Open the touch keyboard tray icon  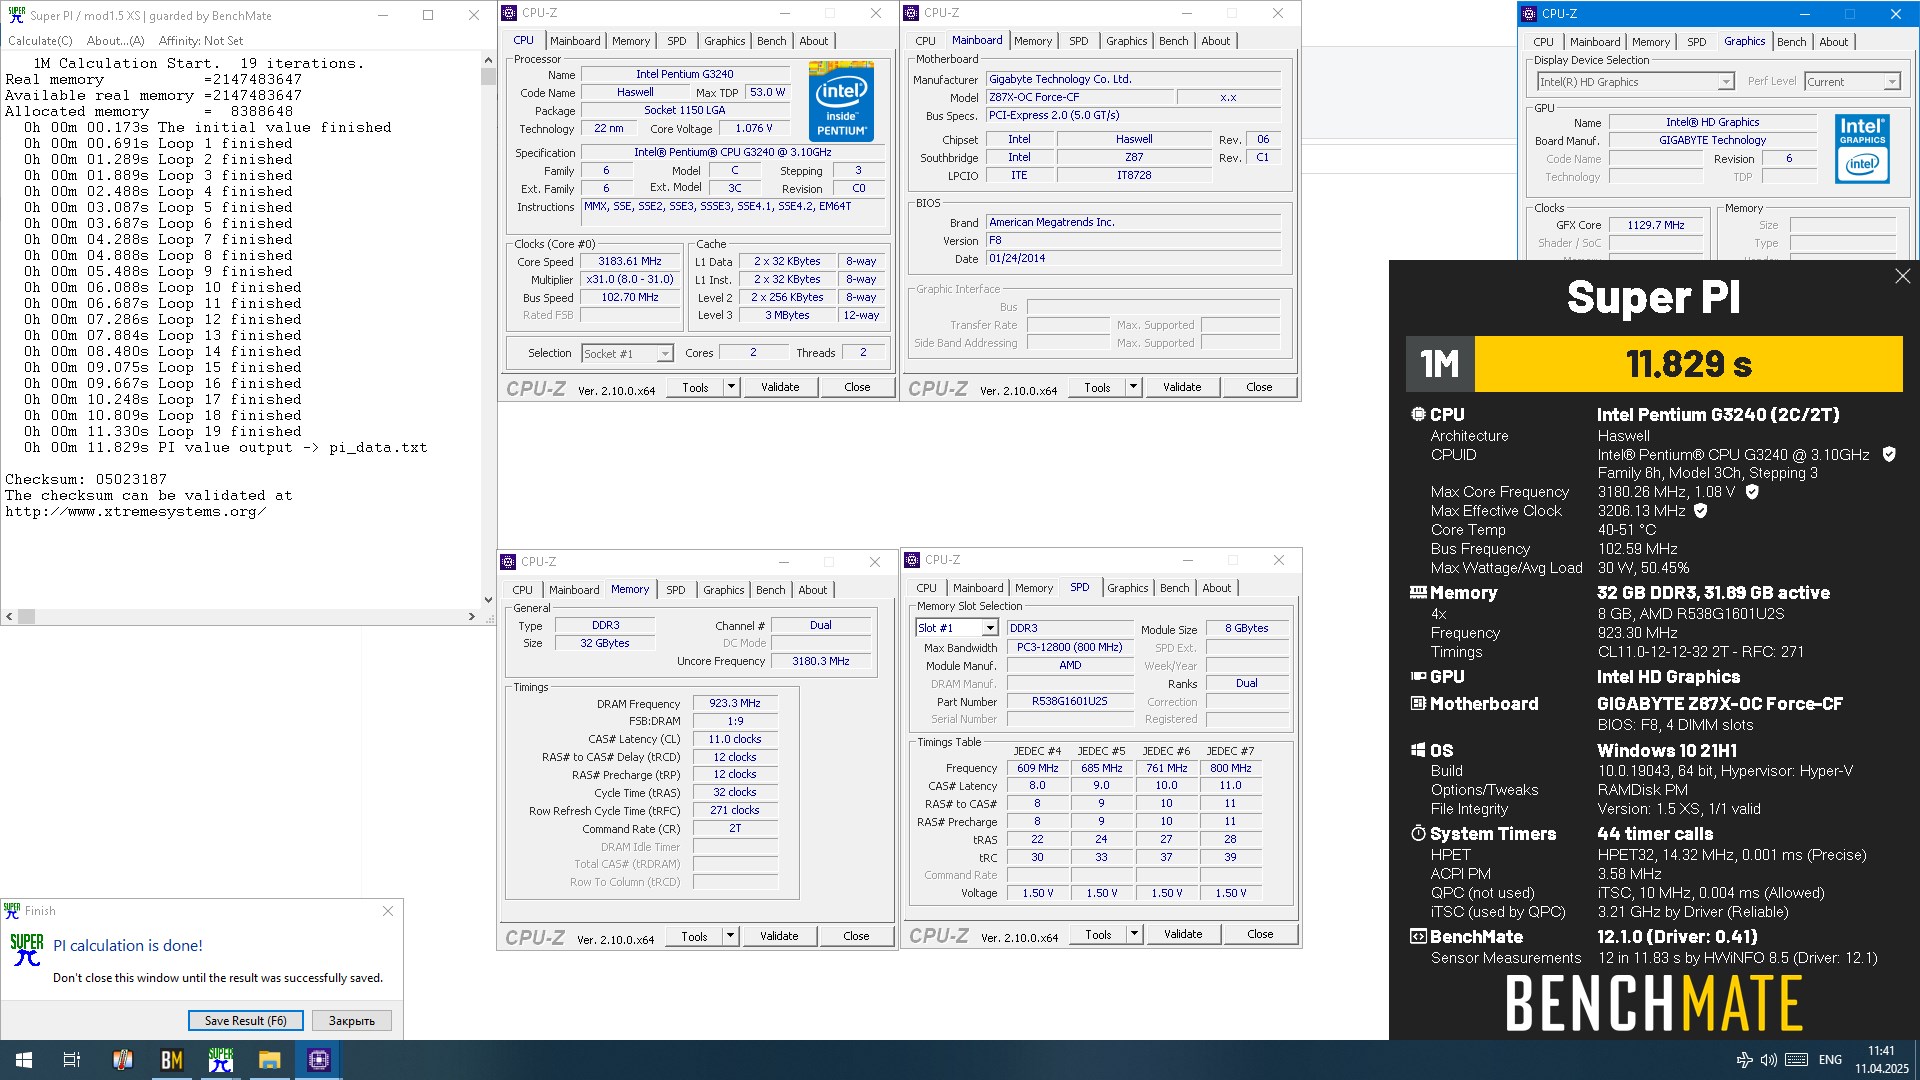pyautogui.click(x=1796, y=1060)
